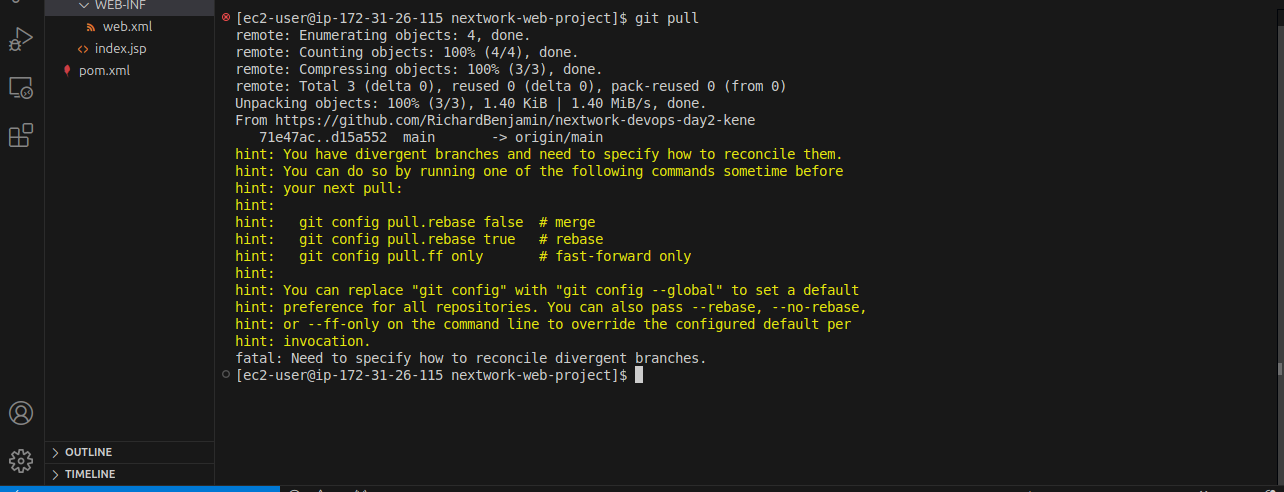Open the Run and Debug view
This screenshot has height=492, width=1284.
(21, 40)
